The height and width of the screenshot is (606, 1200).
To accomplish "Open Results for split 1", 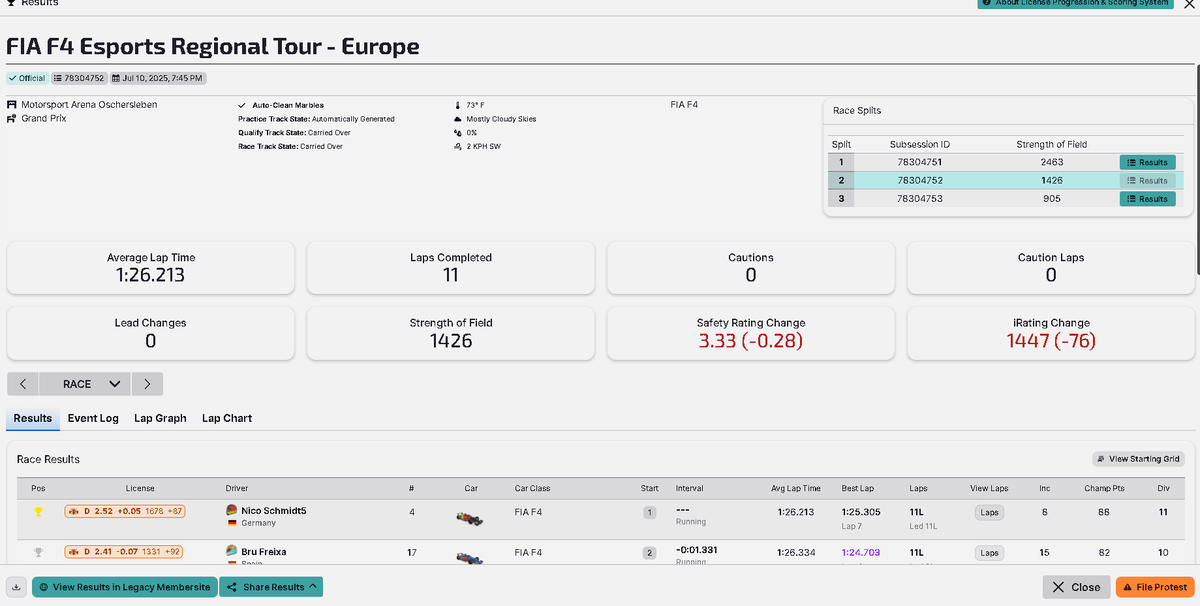I will (1147, 162).
